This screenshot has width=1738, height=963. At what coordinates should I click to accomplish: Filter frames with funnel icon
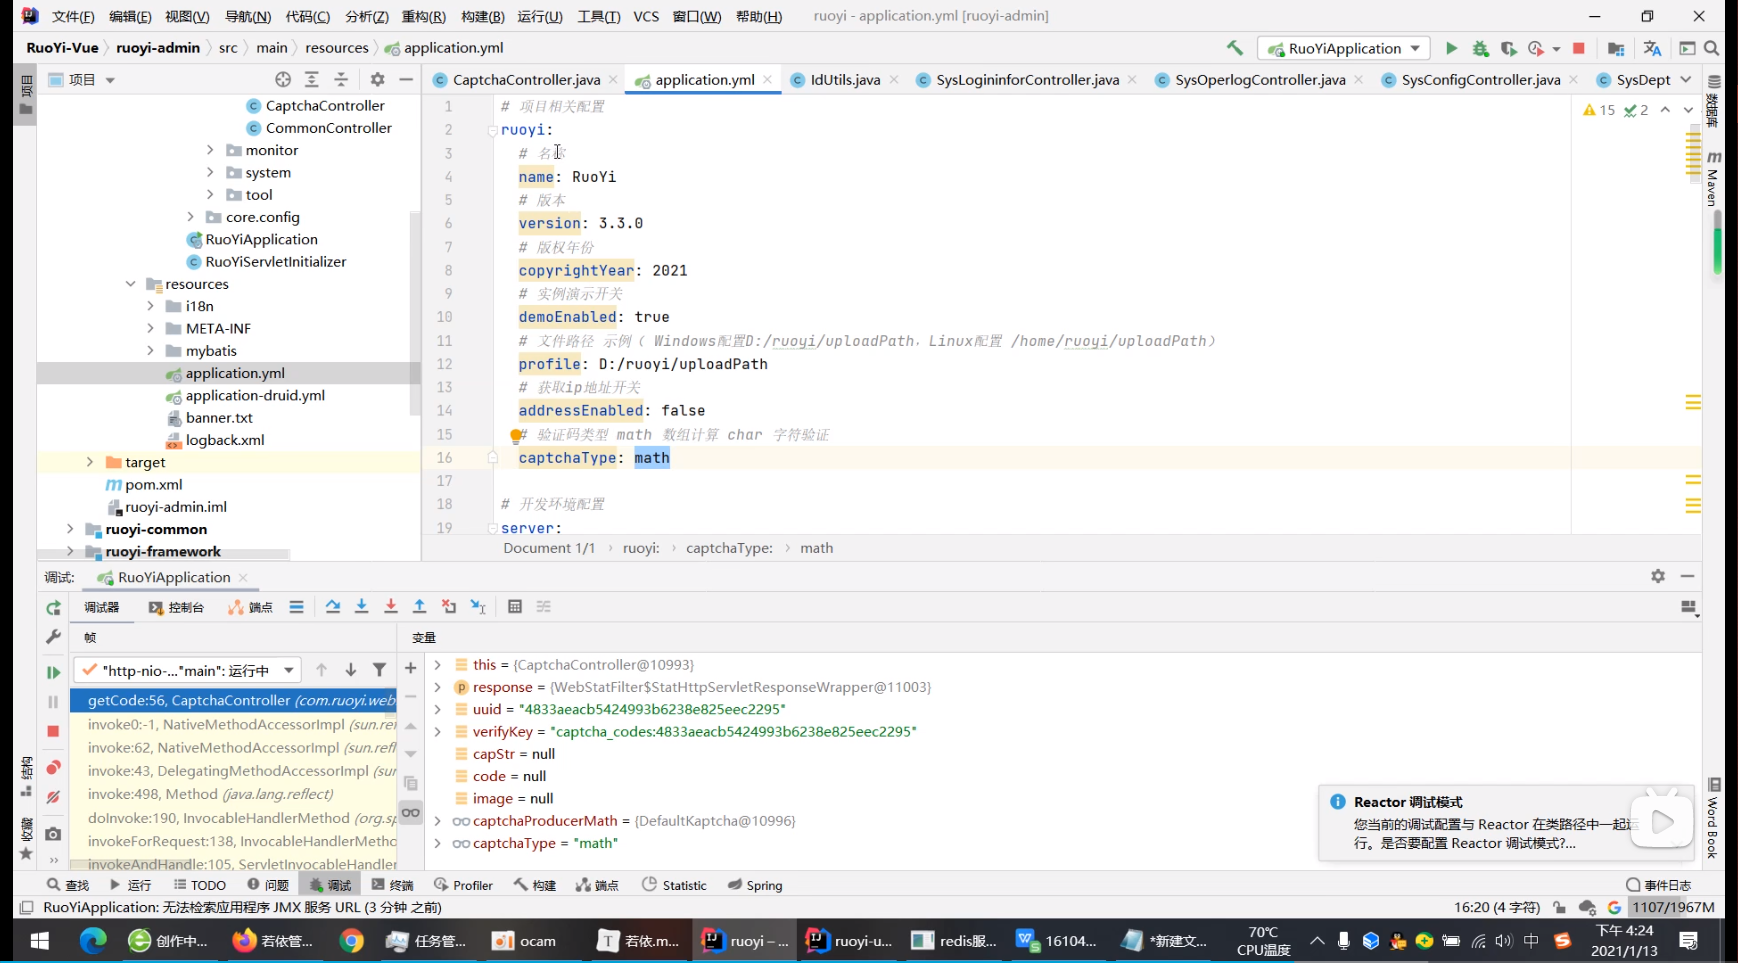click(x=379, y=670)
